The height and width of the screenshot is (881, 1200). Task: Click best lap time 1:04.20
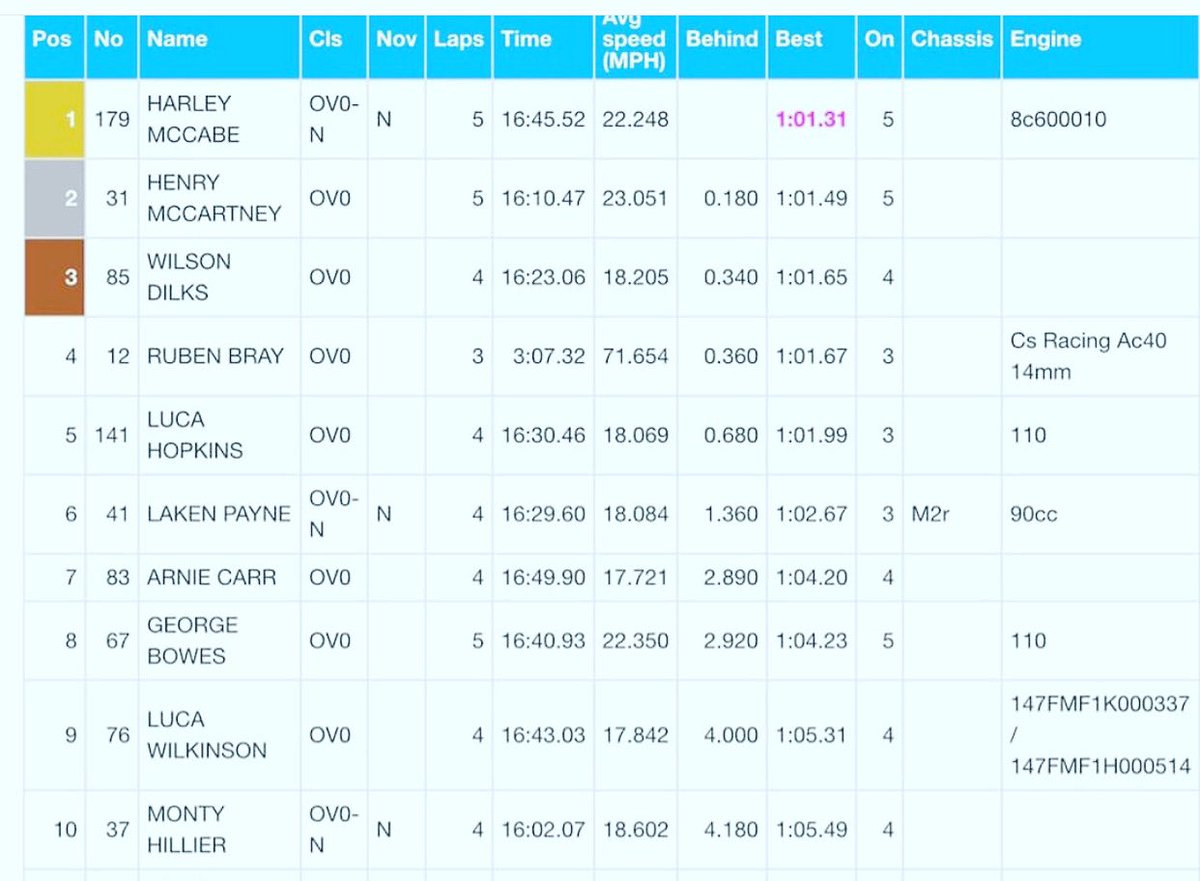811,577
